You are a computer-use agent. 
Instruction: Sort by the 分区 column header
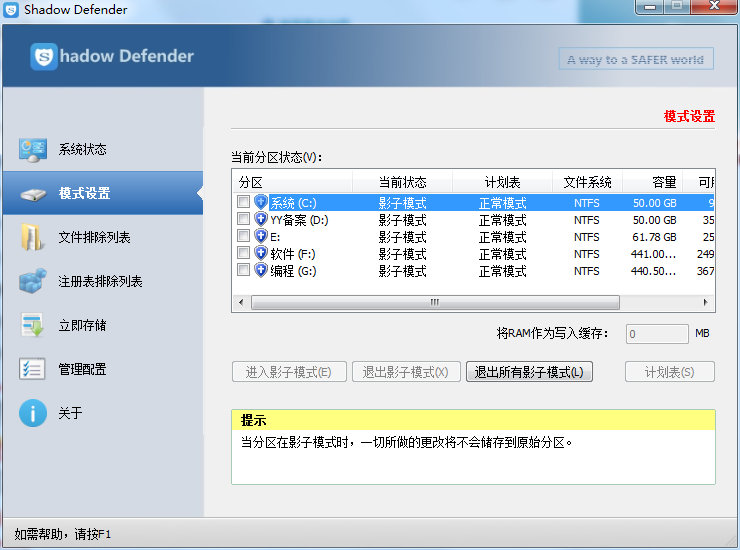click(293, 182)
